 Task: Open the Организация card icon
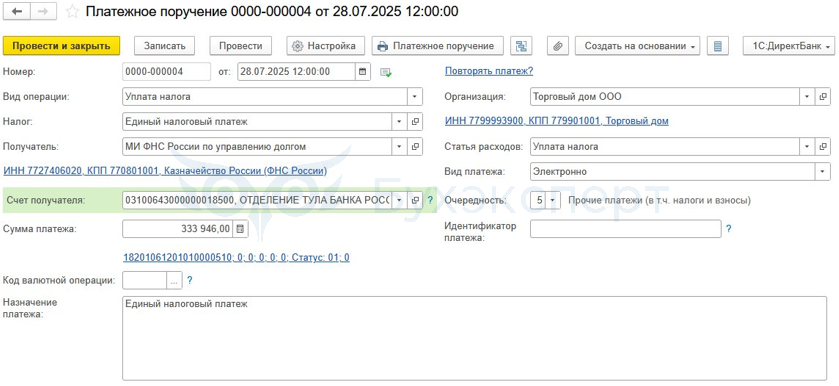tap(823, 97)
